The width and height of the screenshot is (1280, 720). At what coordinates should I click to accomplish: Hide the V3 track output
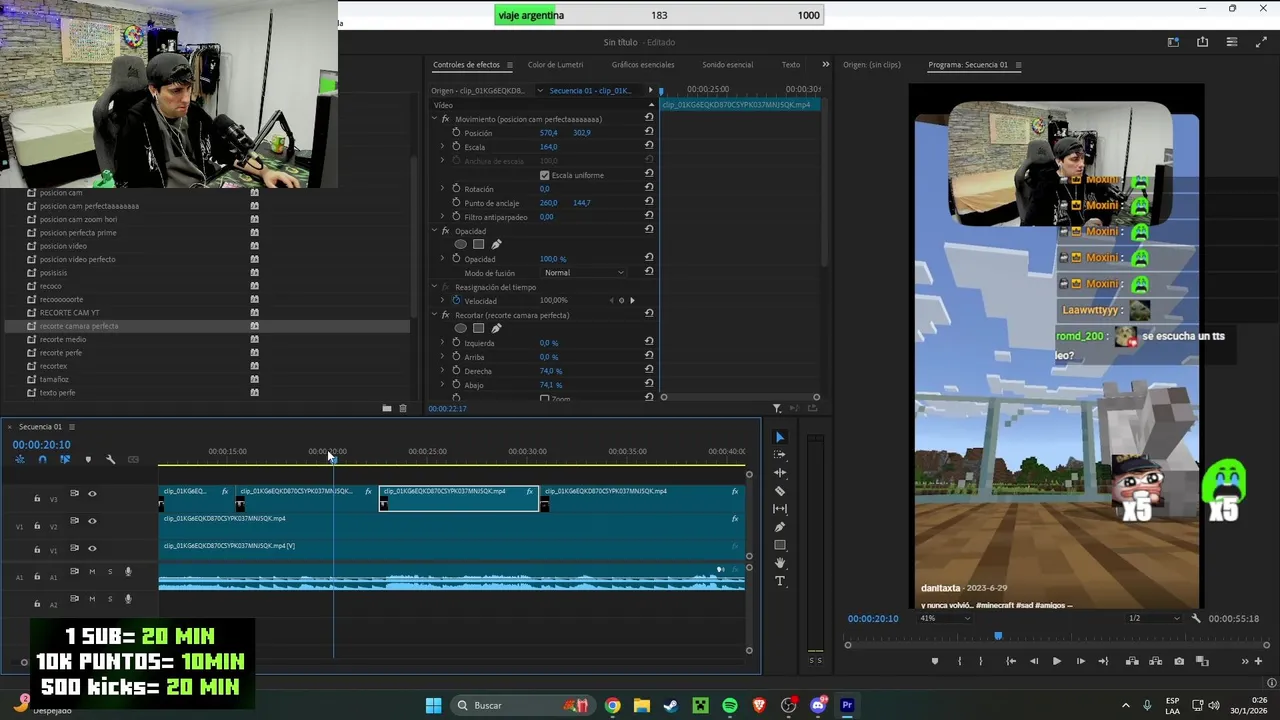pos(92,494)
